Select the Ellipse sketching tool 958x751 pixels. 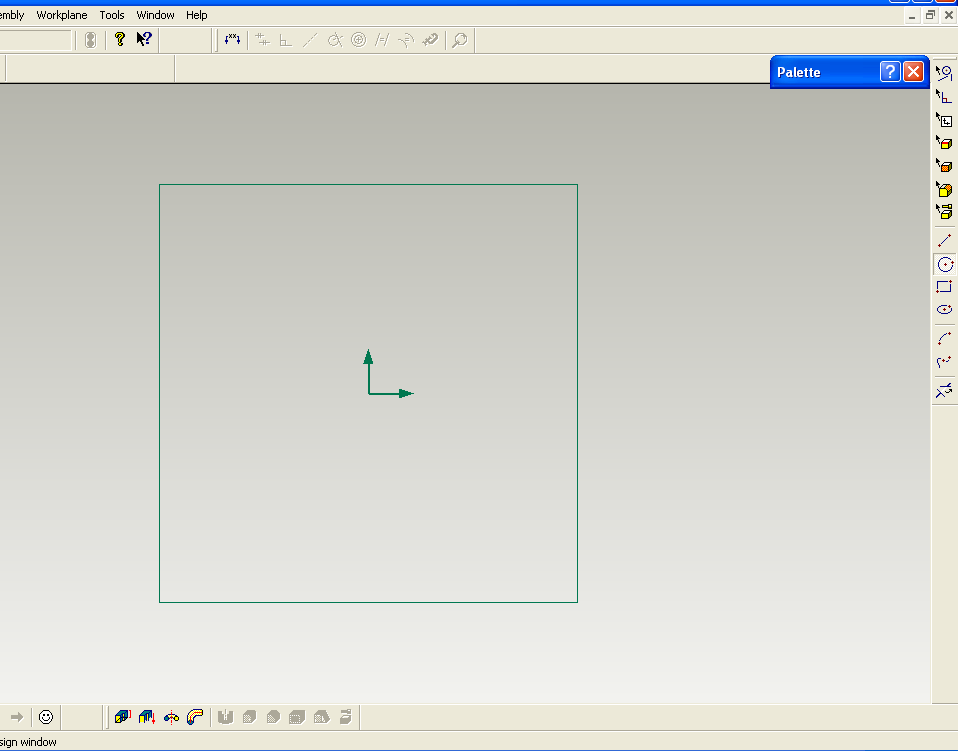tap(944, 310)
